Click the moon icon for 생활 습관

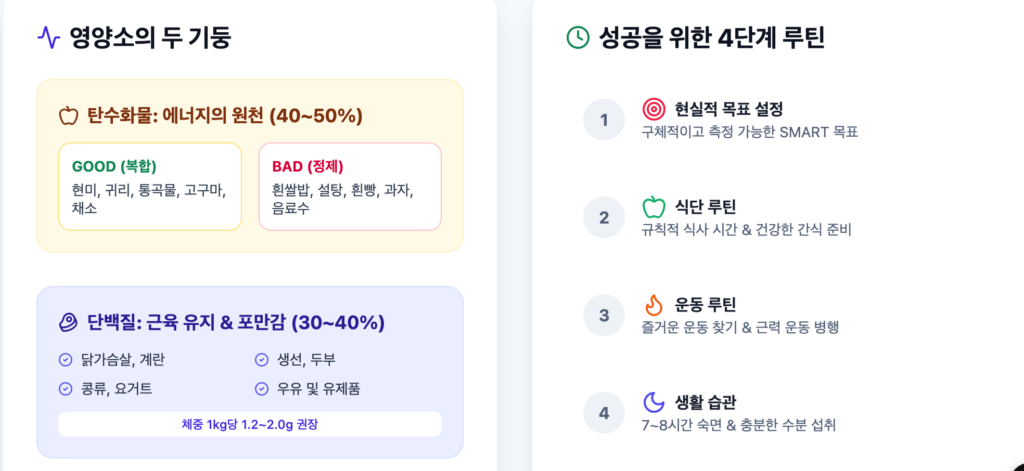click(x=653, y=402)
